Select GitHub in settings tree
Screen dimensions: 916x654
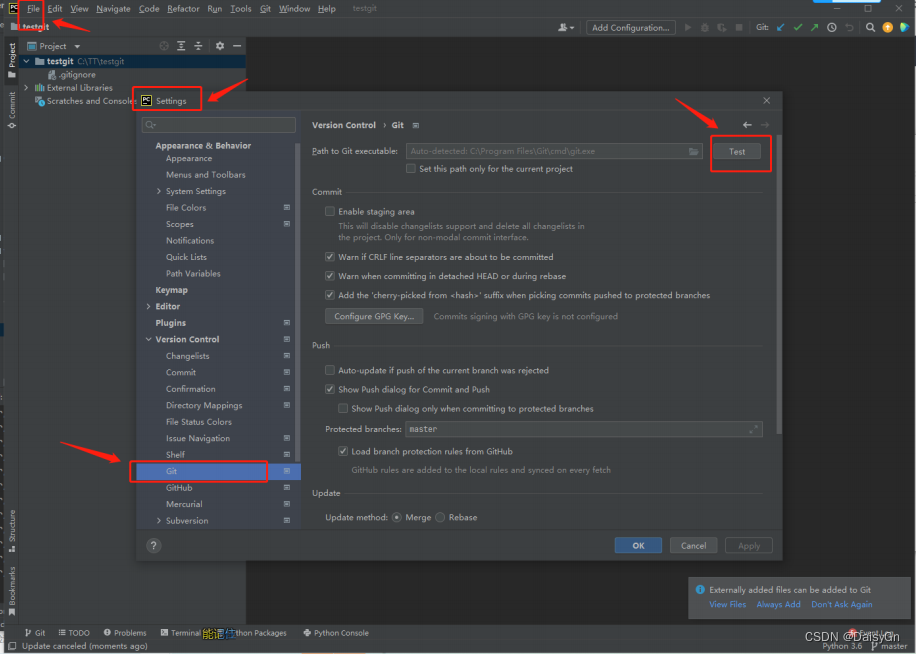[179, 488]
